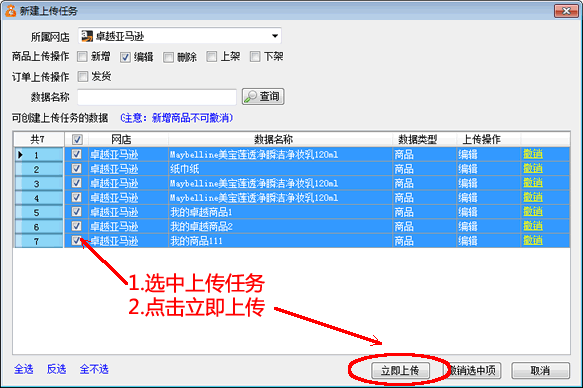Viewport: 583px width, 388px height.
Task: Click the magnifier icon on 查询 button
Action: click(x=250, y=97)
